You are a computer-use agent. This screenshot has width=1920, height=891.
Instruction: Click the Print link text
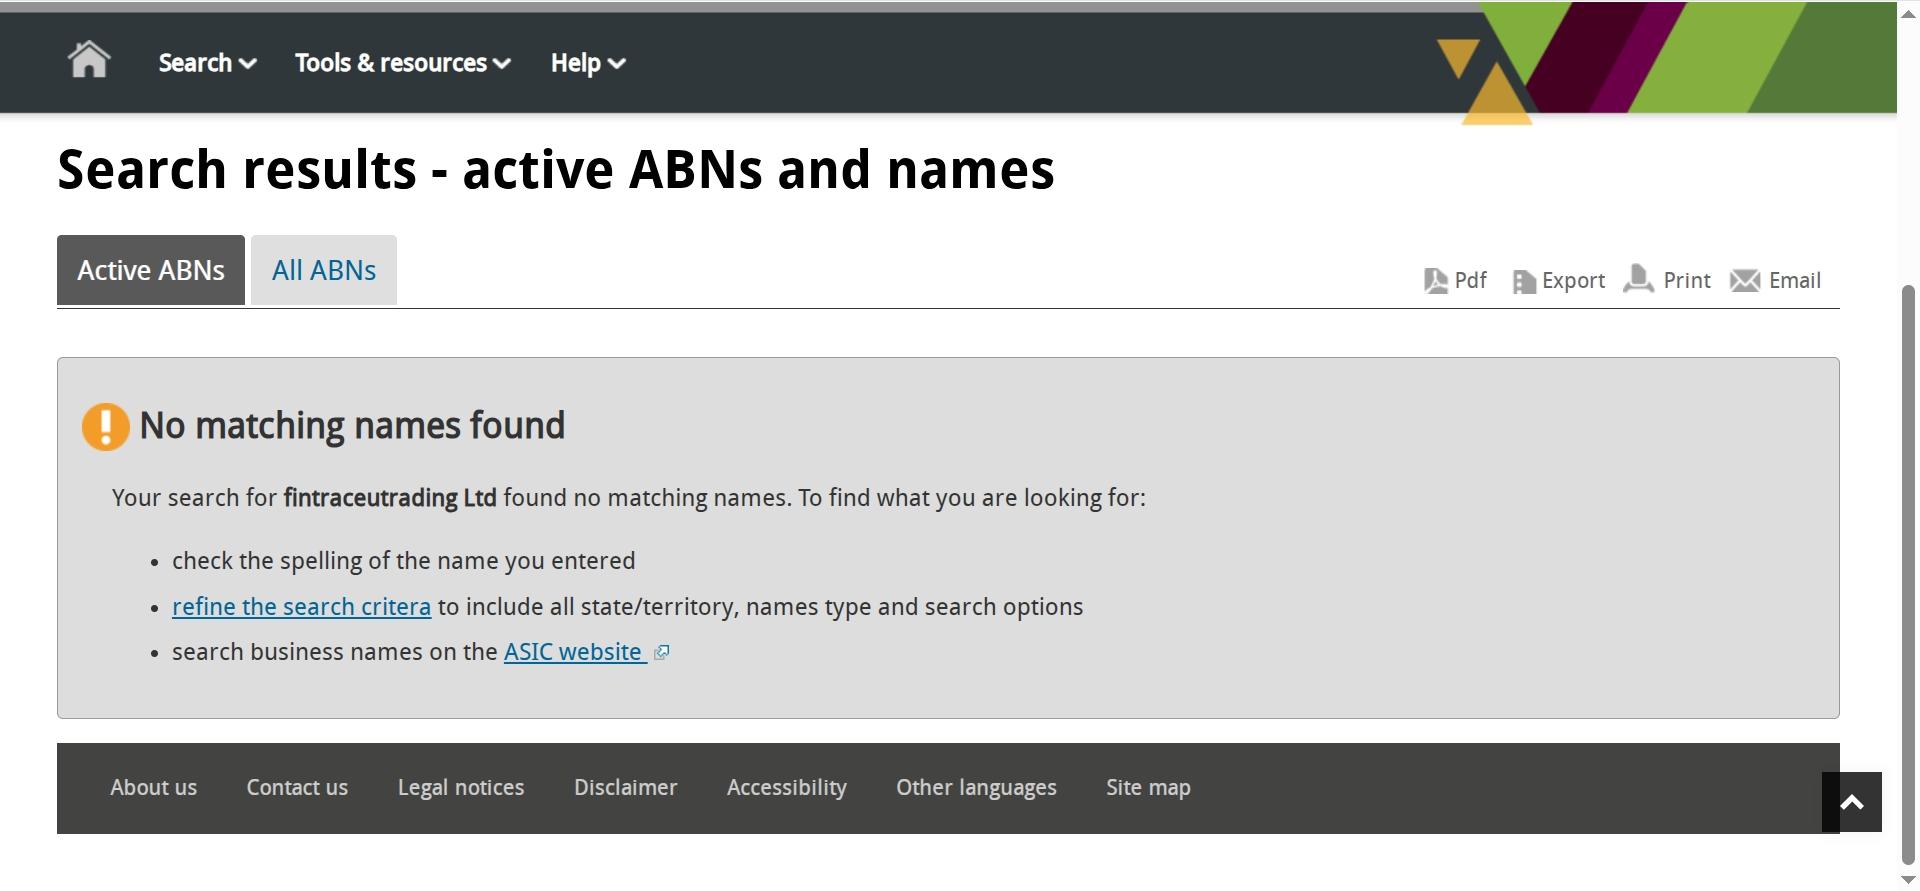(x=1687, y=280)
